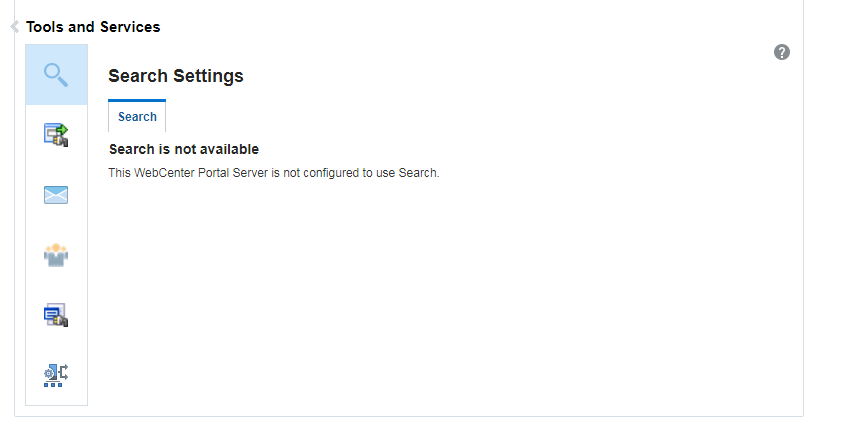Click the 'not configured to use Search' text
The image size is (859, 424).
(362, 173)
